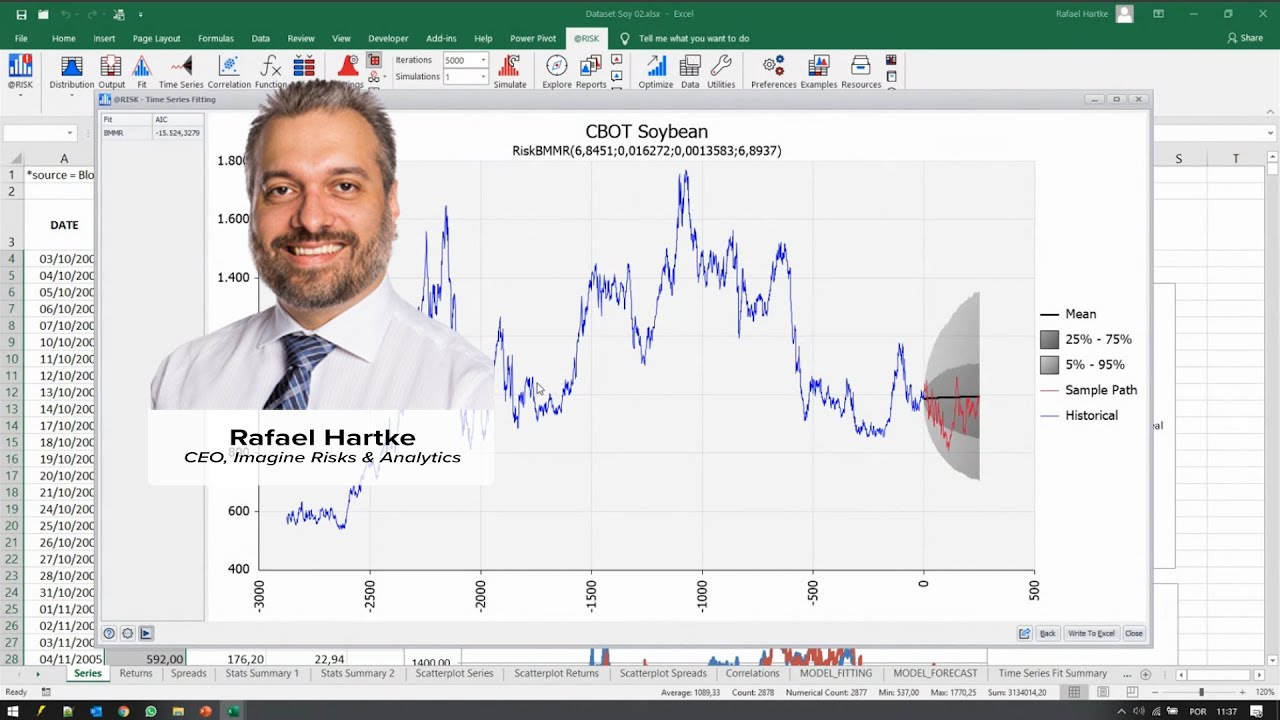Click the zoom in plus button
The width and height of the screenshot is (1280, 720).
coord(1243,692)
